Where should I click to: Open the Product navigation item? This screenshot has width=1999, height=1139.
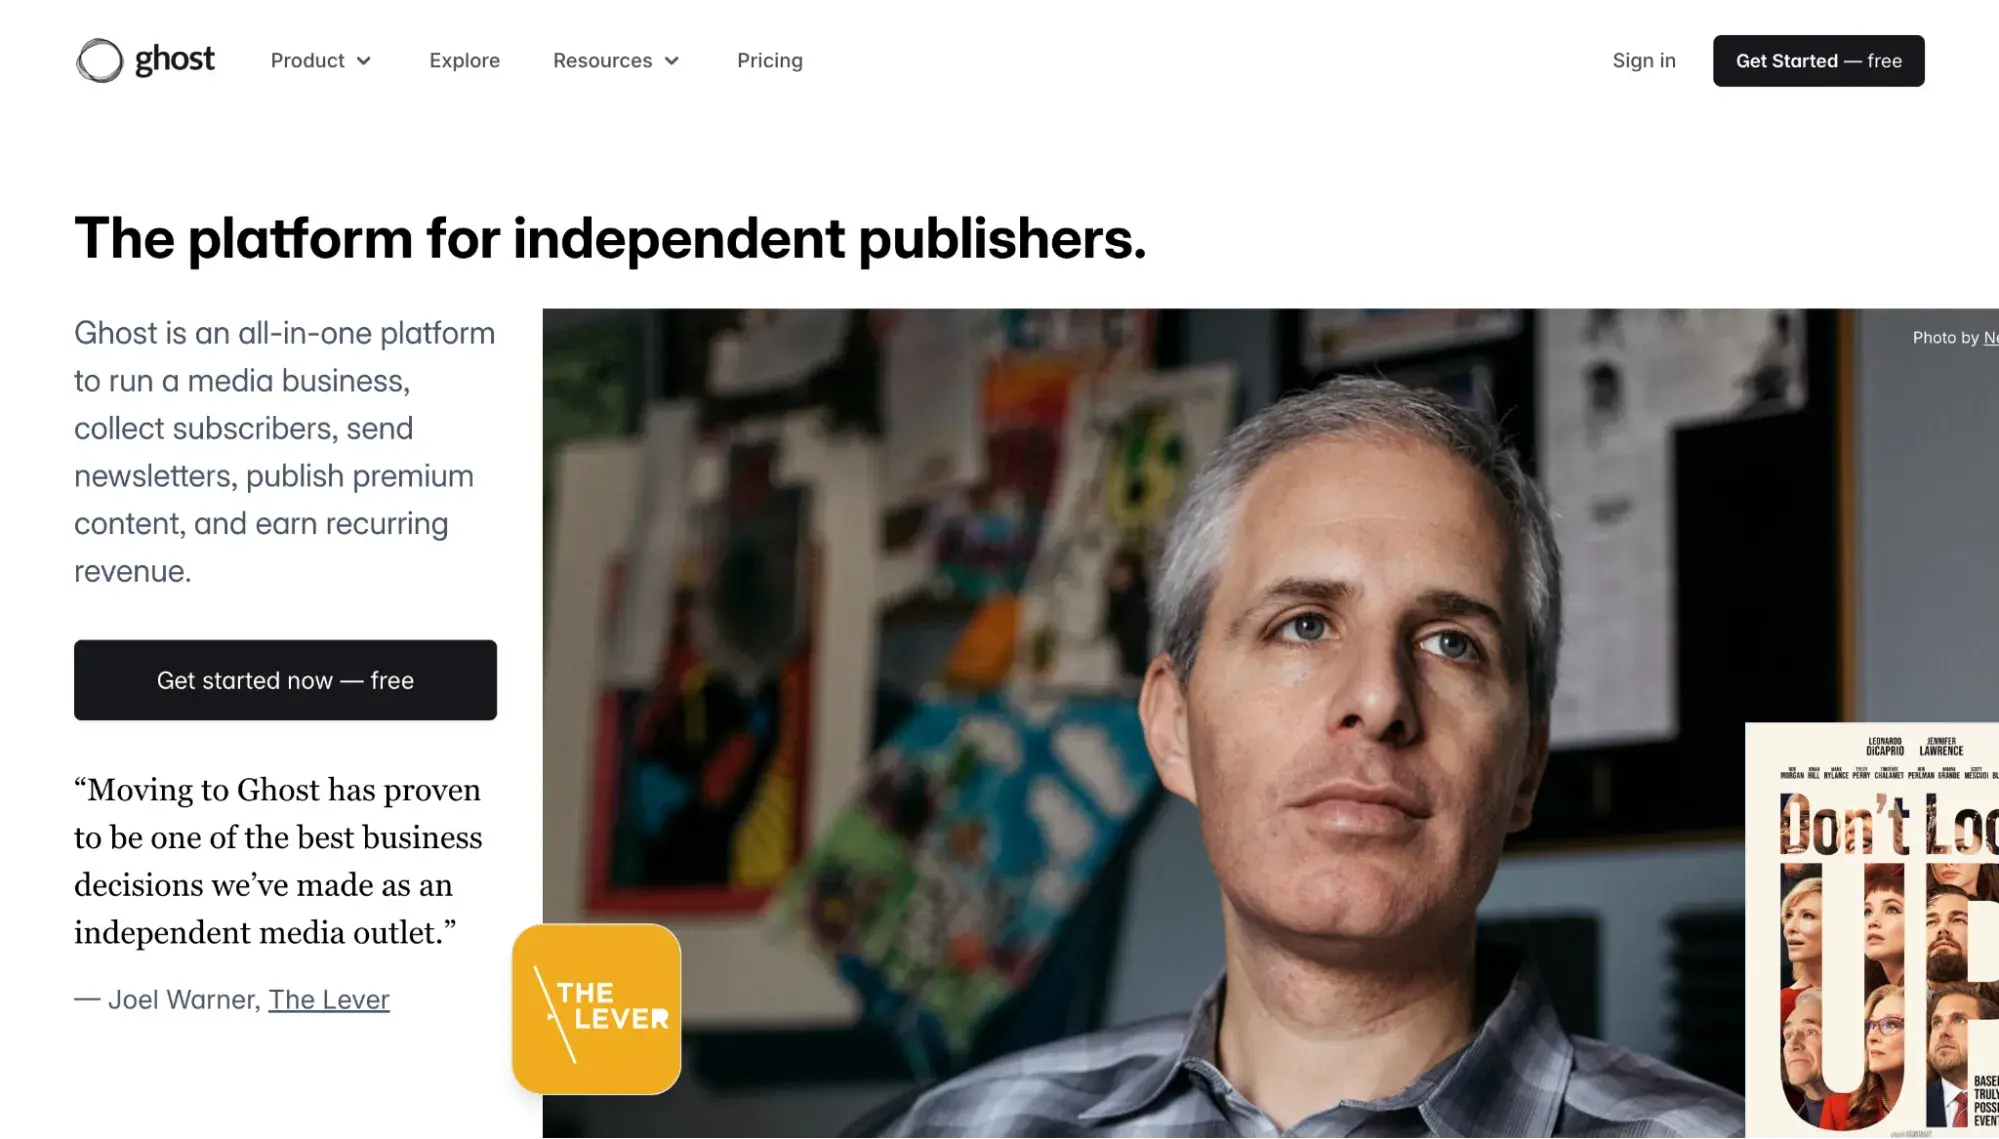pyautogui.click(x=320, y=60)
